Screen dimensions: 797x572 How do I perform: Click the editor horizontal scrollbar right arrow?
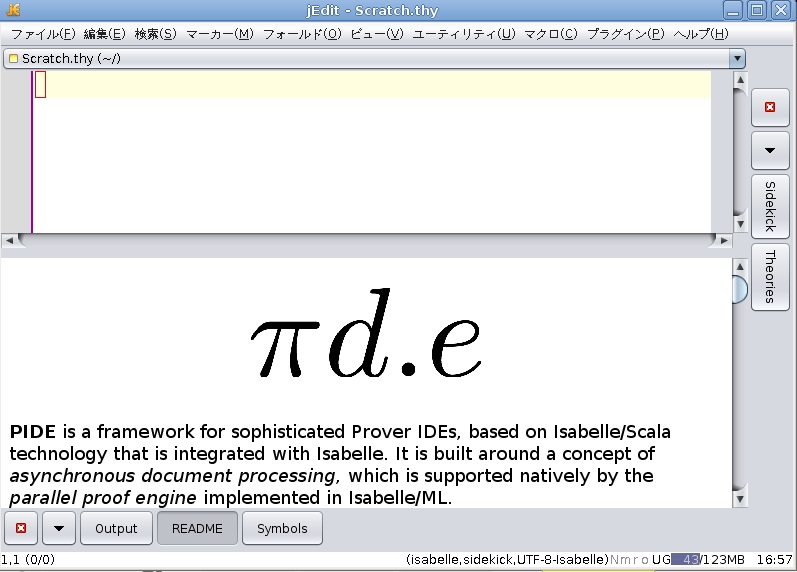coord(724,240)
